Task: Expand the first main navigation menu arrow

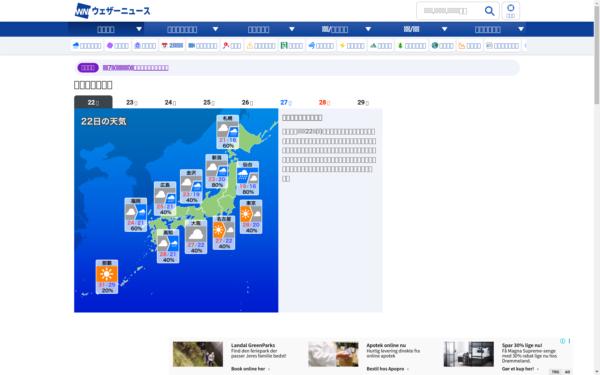Action: tap(139, 29)
